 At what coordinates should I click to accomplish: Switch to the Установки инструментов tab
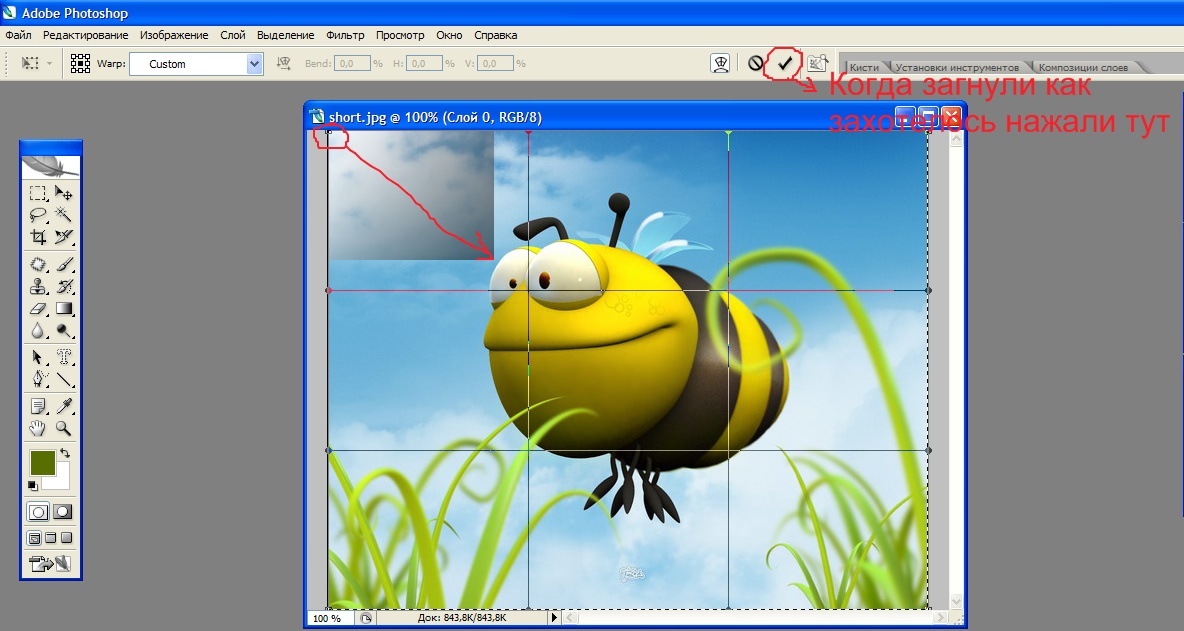point(957,67)
